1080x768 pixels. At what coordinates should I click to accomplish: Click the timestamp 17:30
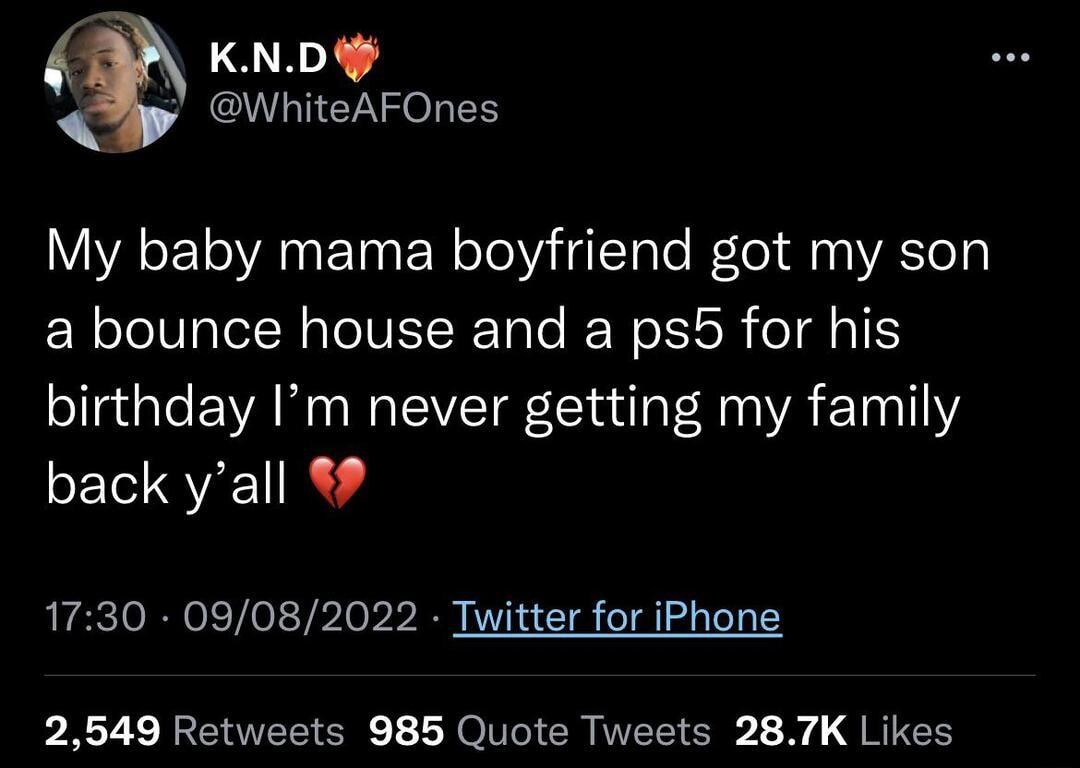[x=94, y=616]
